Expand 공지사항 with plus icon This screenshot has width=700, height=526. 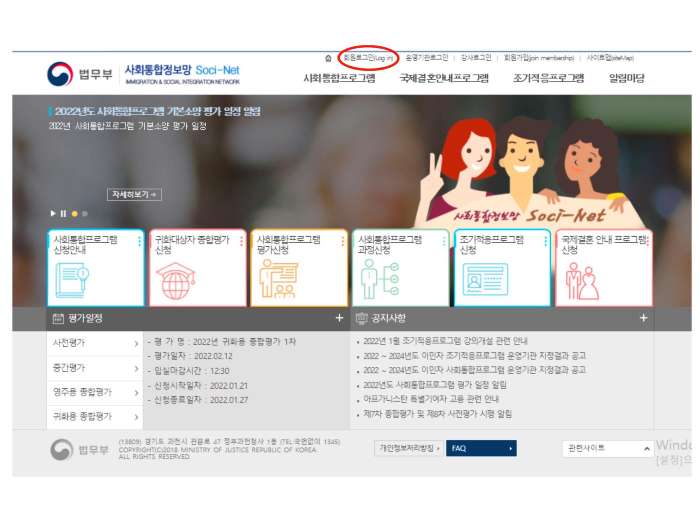(643, 318)
